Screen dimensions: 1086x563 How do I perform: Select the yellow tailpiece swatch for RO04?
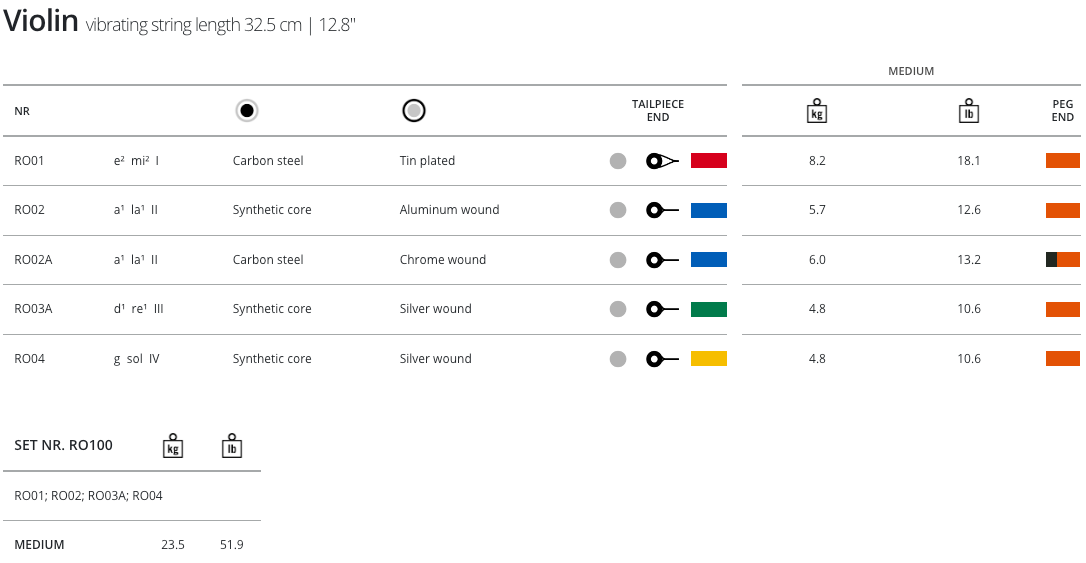[x=709, y=359]
